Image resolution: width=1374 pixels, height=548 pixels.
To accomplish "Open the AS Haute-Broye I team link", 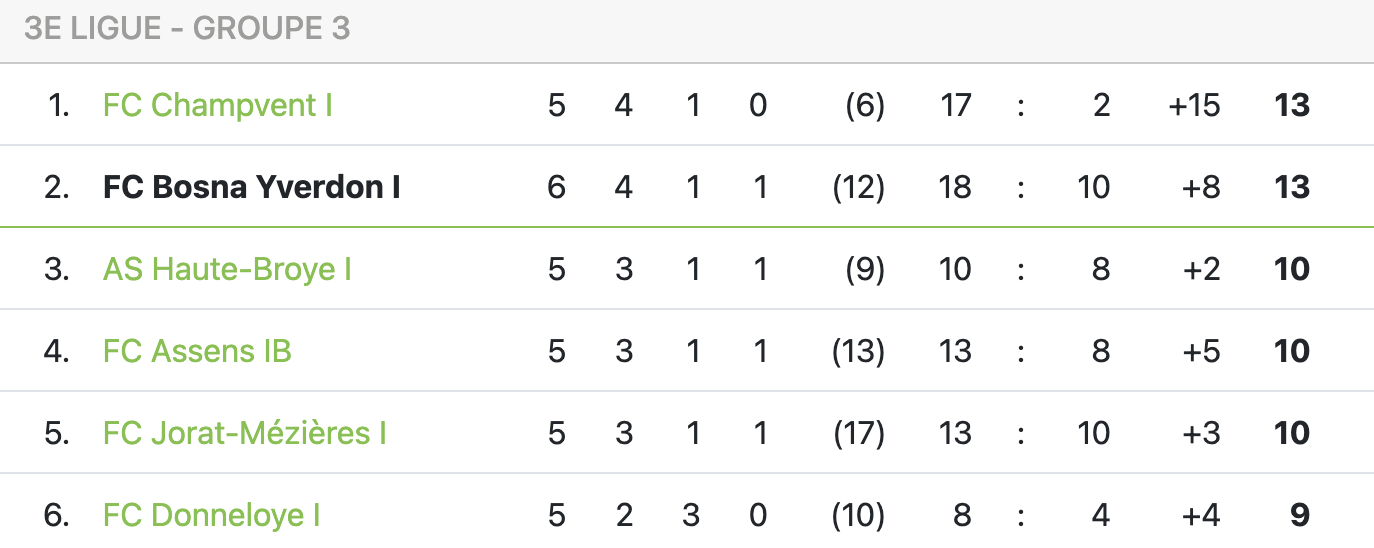I will (227, 269).
